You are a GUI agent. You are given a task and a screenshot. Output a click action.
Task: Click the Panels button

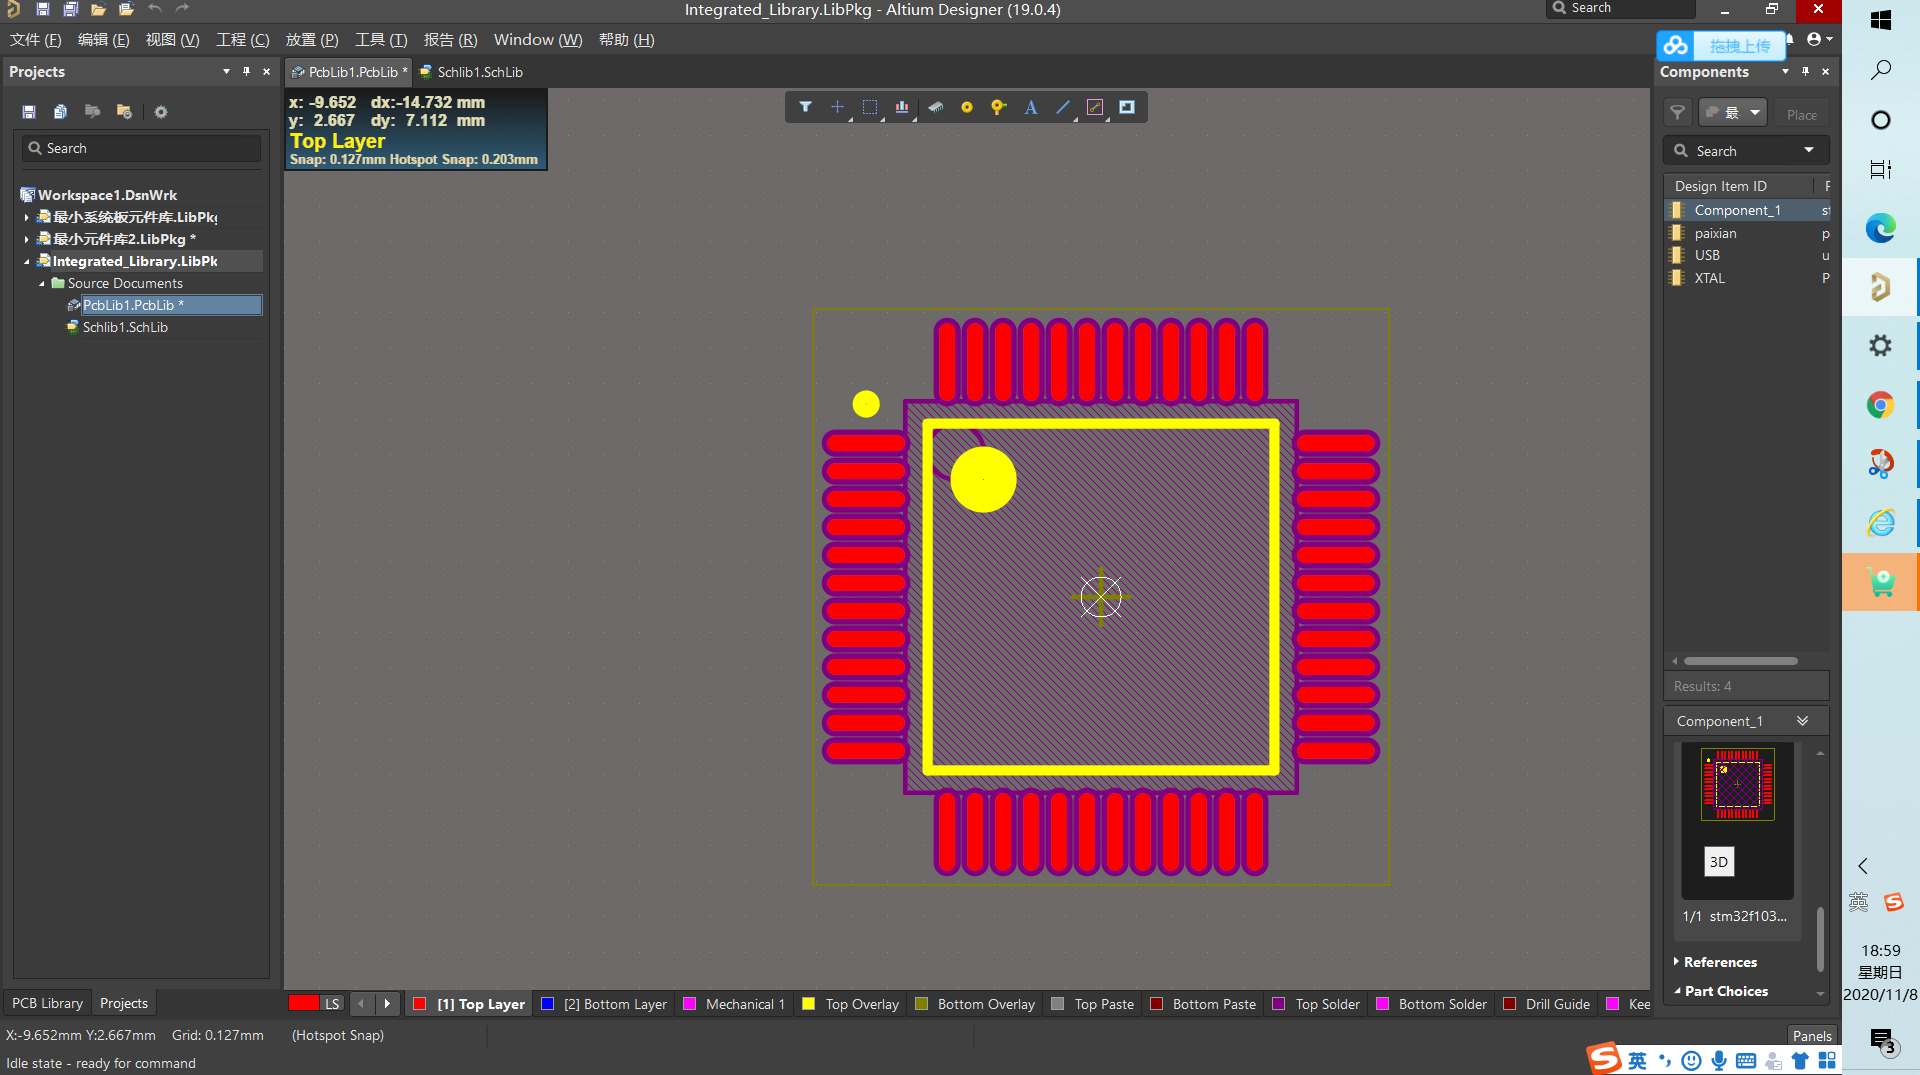1812,1036
